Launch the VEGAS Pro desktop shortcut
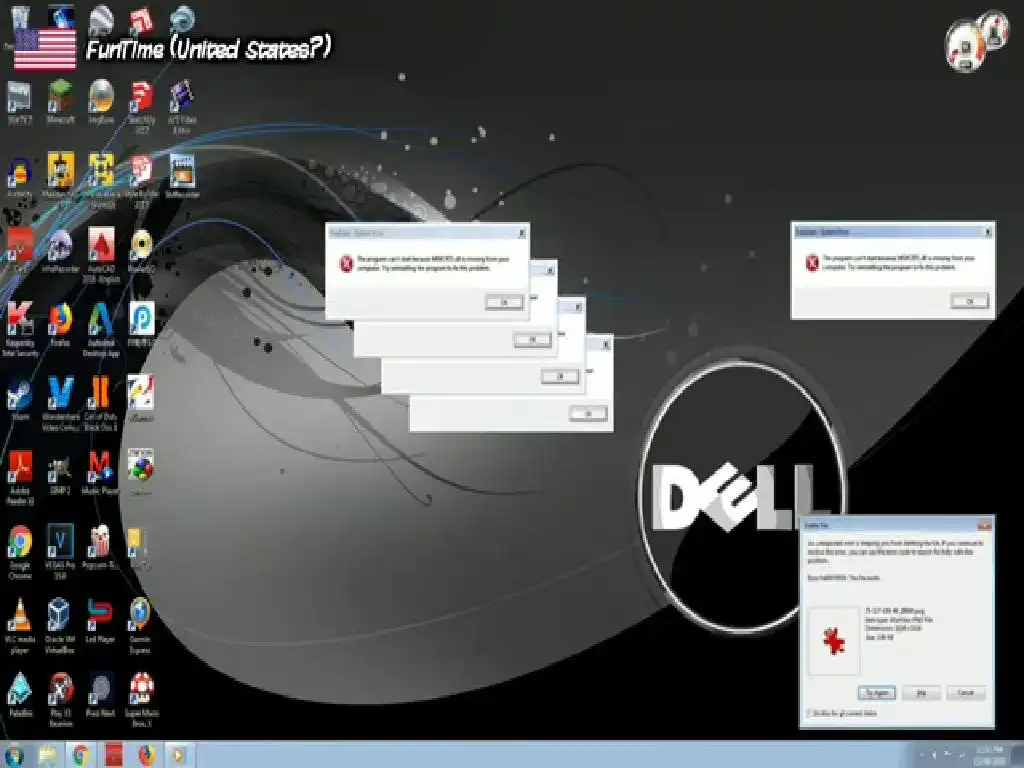1024x768 pixels. pos(60,552)
